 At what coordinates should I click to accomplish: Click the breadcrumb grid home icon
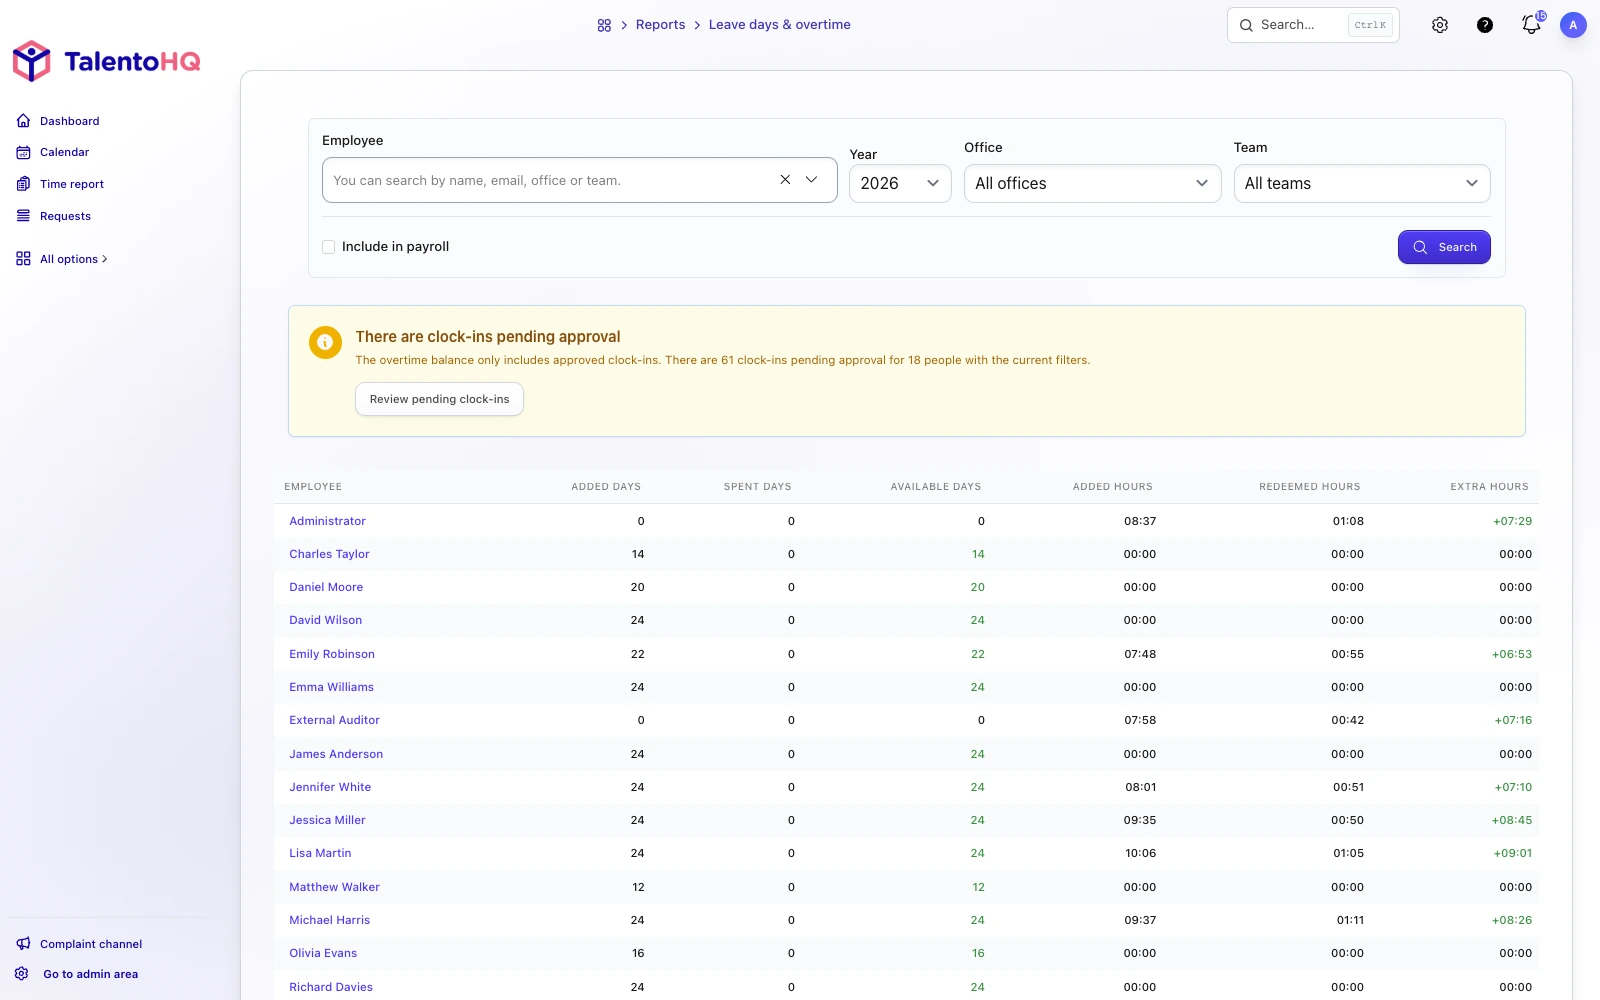point(604,25)
